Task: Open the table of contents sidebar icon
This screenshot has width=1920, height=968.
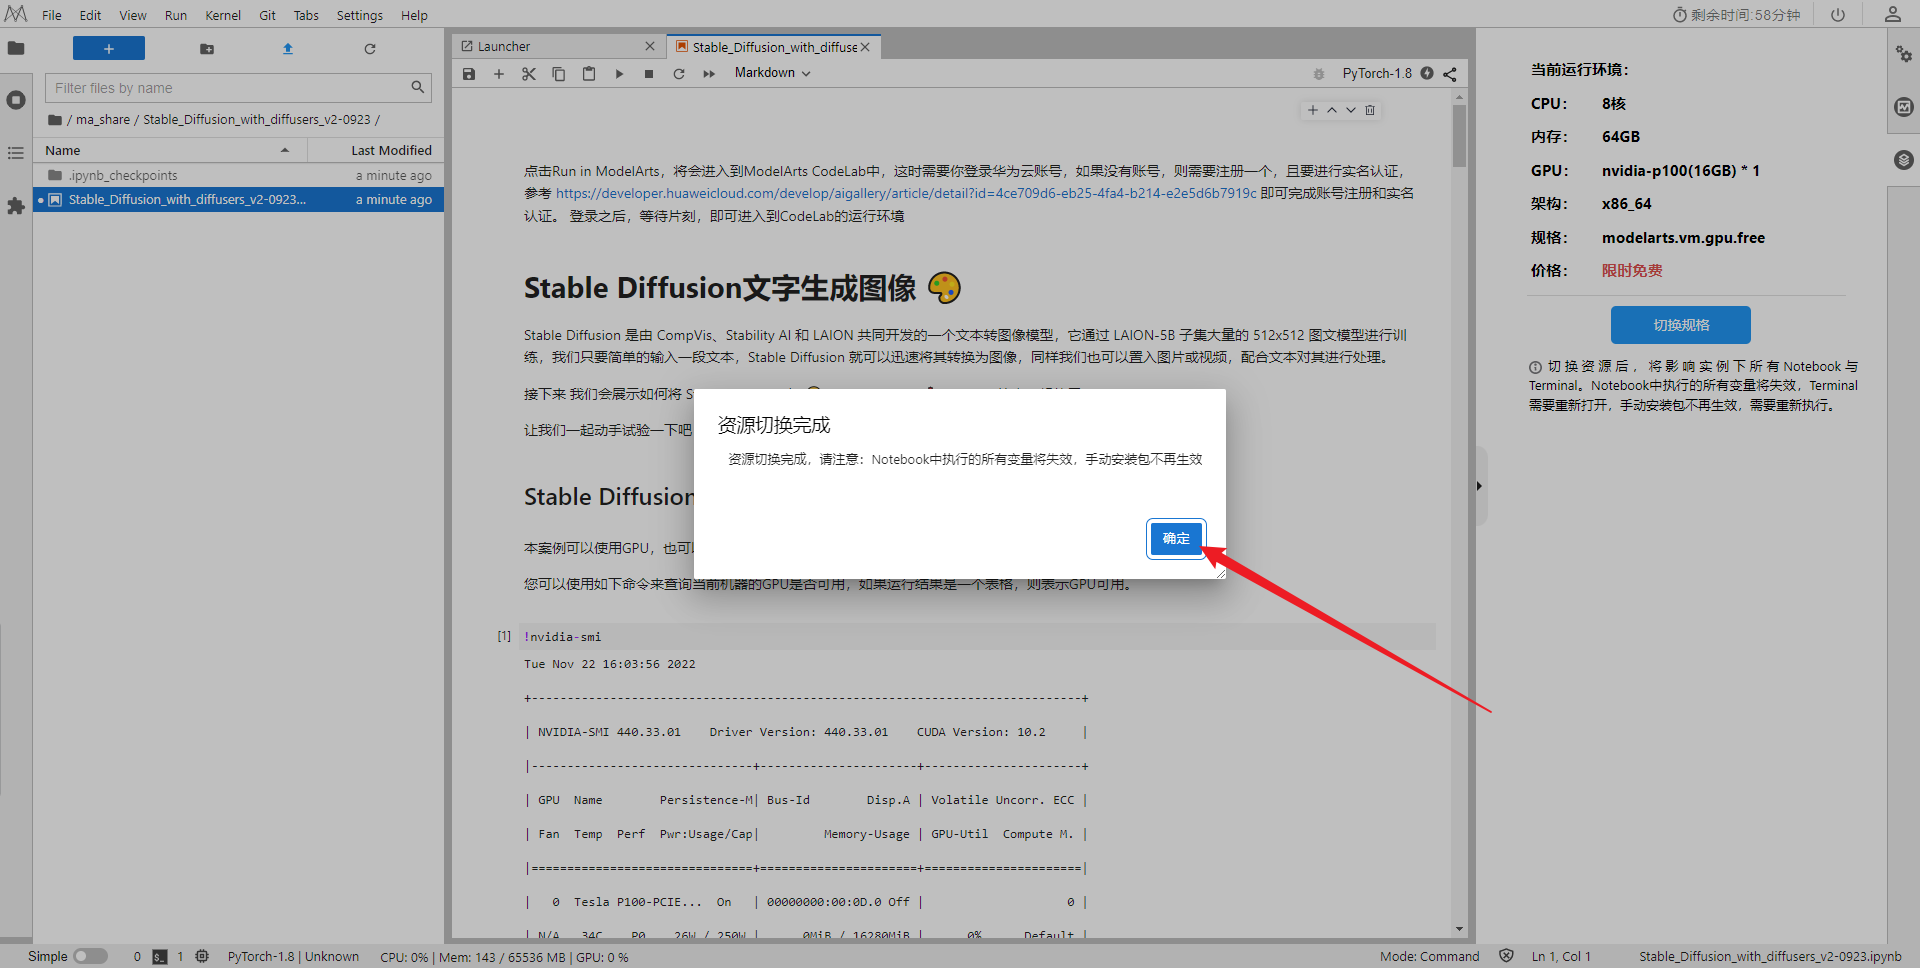Action: click(16, 153)
